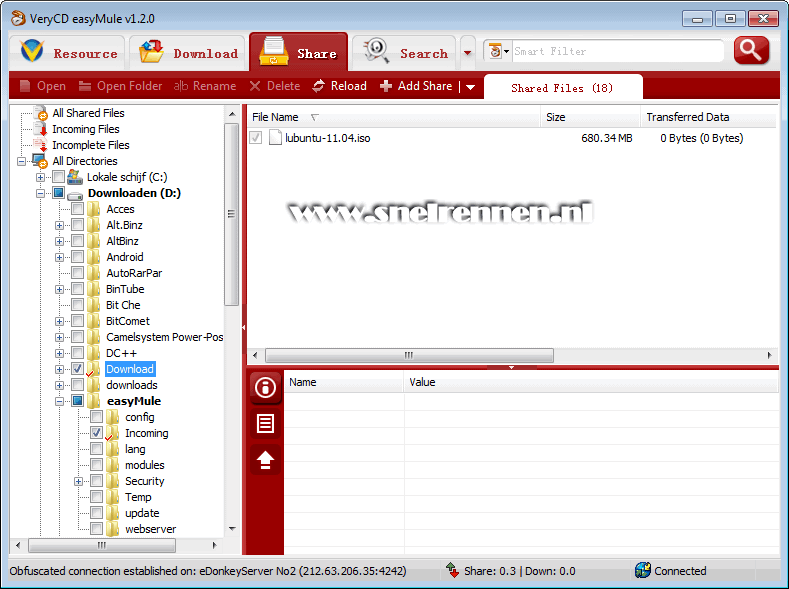
Task: Check the Acces folder checkbox
Action: [x=77, y=209]
